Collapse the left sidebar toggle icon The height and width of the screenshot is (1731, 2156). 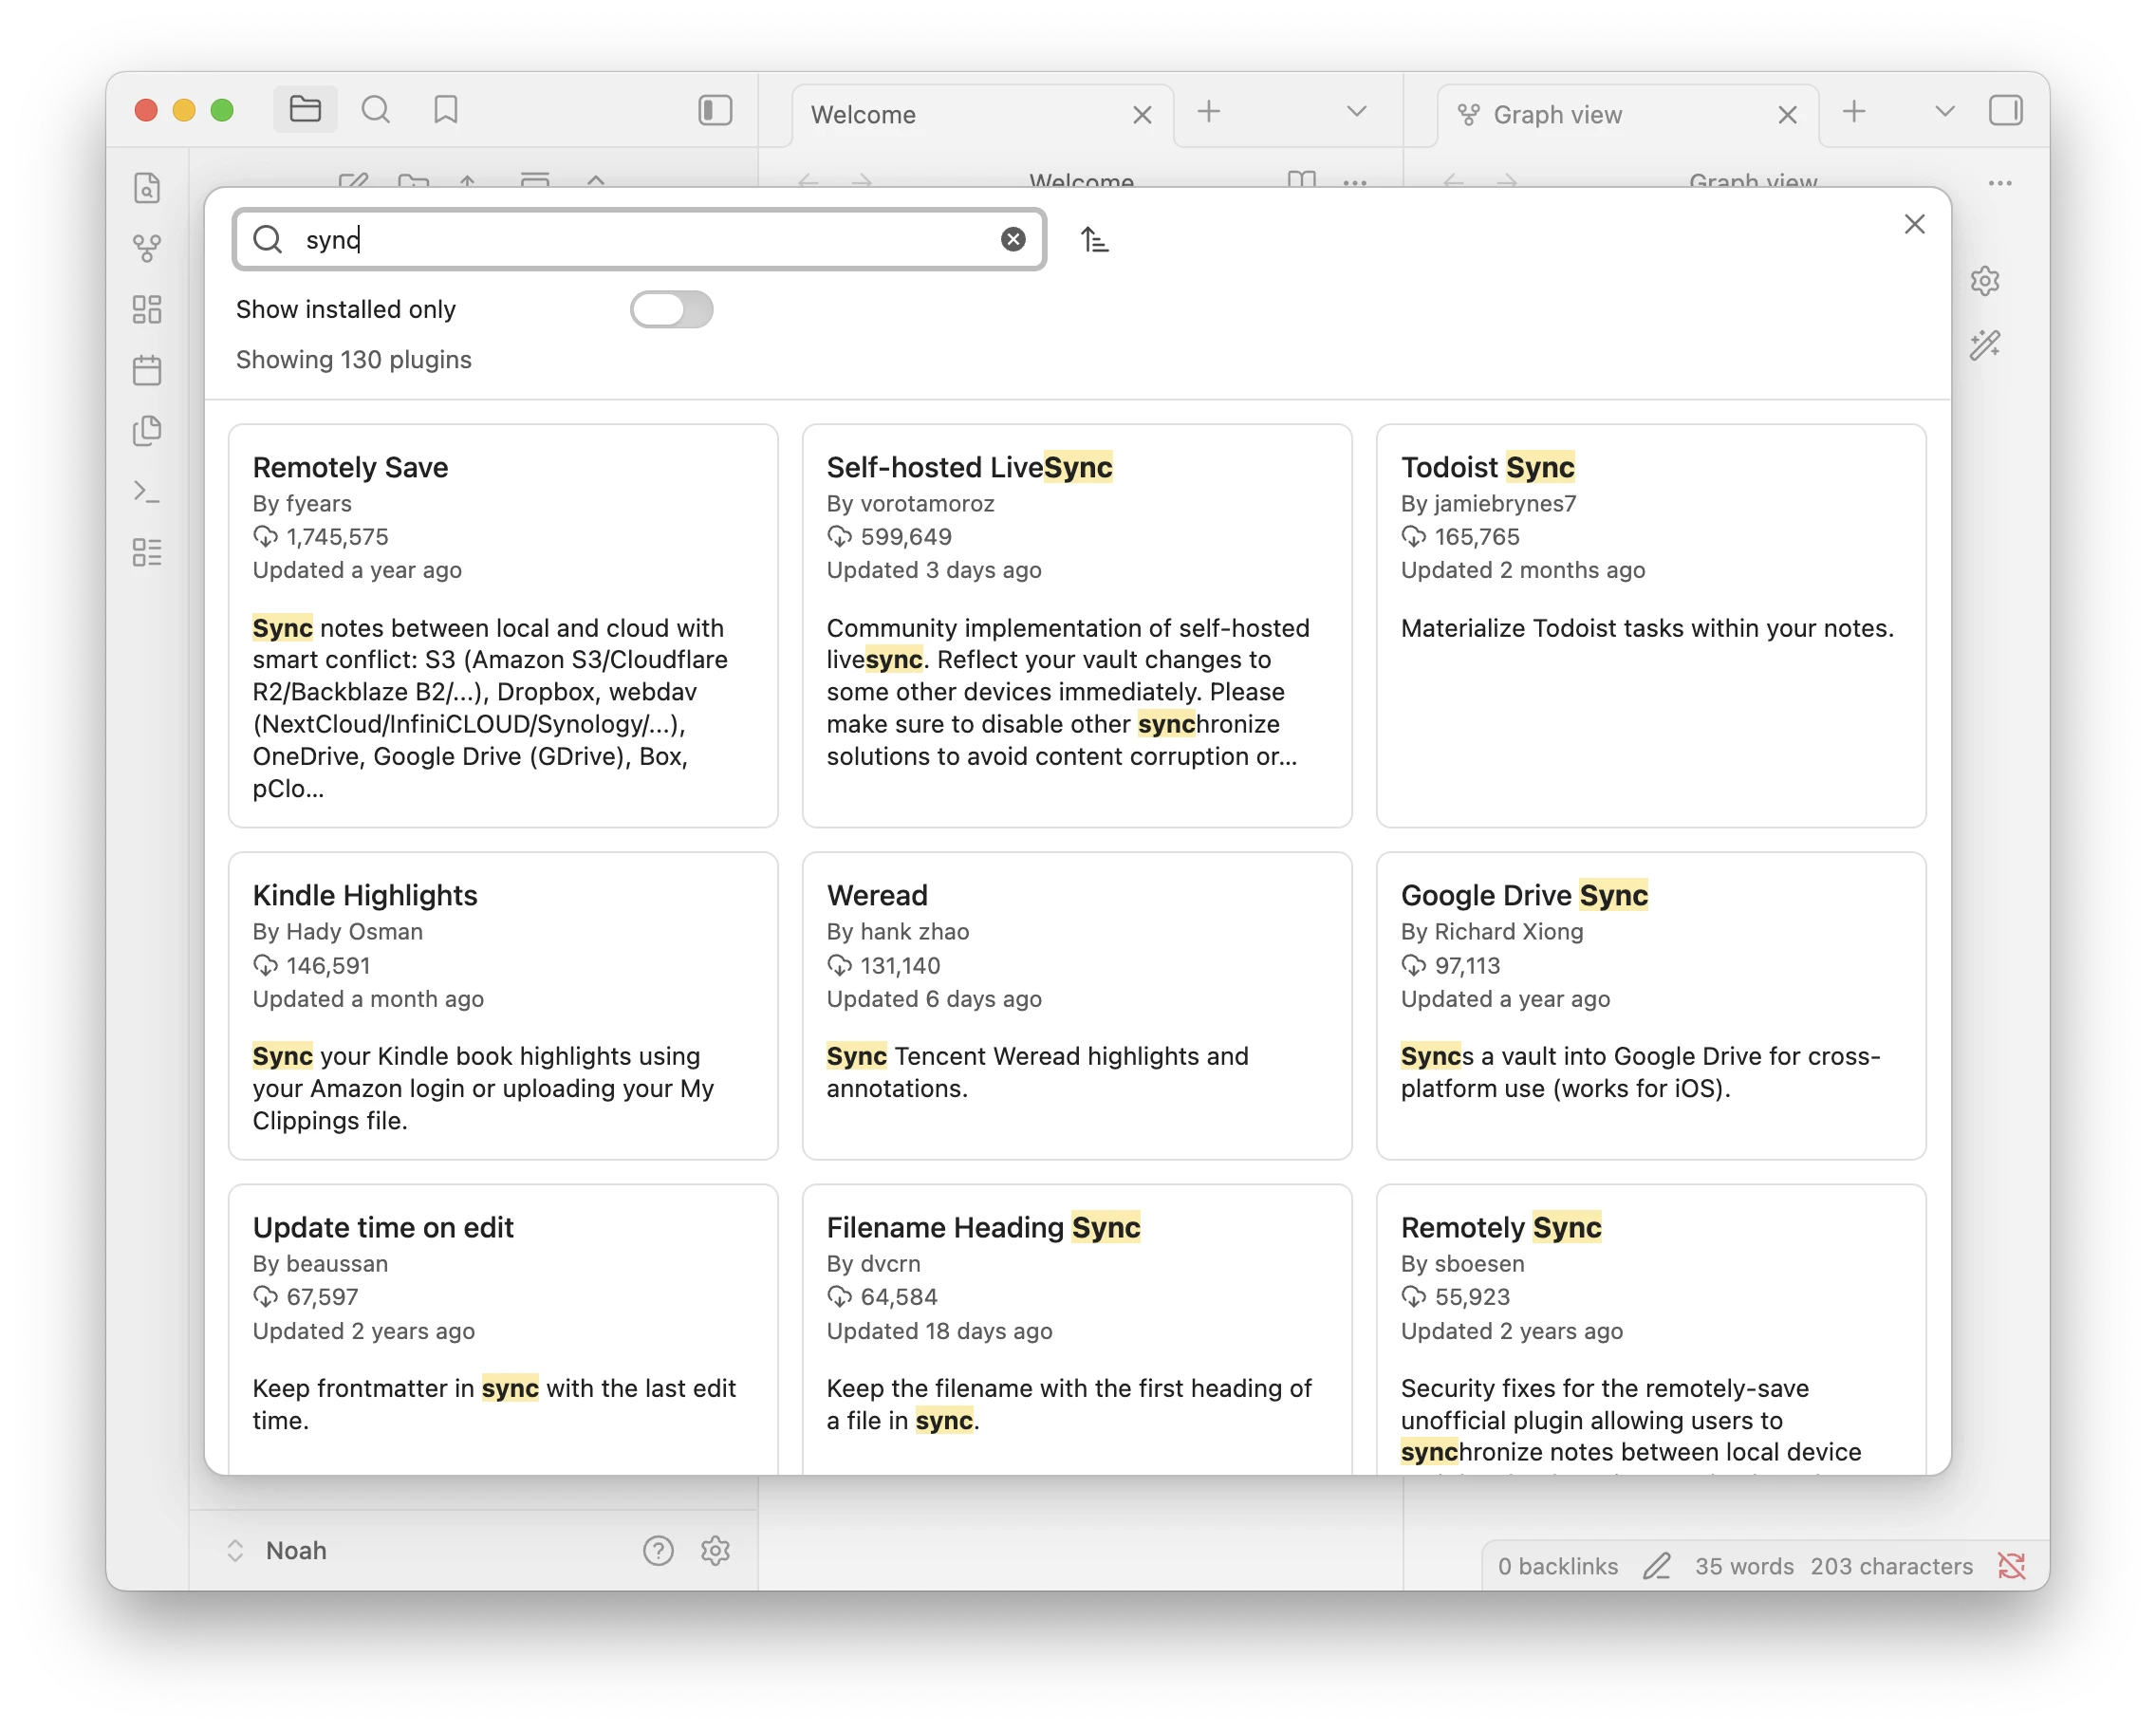coord(715,110)
